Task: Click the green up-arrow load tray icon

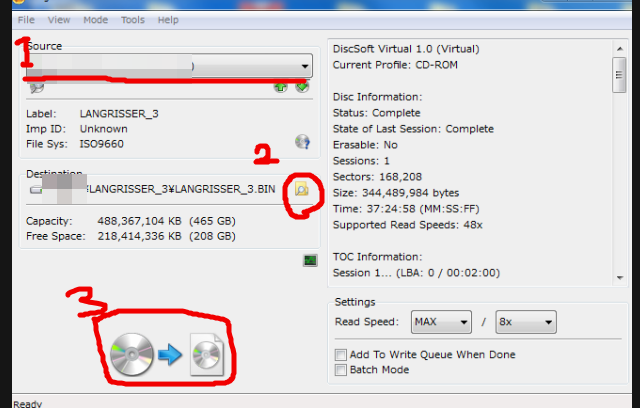Action: [x=280, y=86]
